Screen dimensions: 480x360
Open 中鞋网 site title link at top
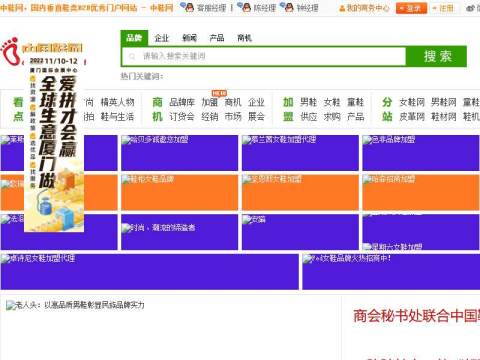(x=87, y=7)
